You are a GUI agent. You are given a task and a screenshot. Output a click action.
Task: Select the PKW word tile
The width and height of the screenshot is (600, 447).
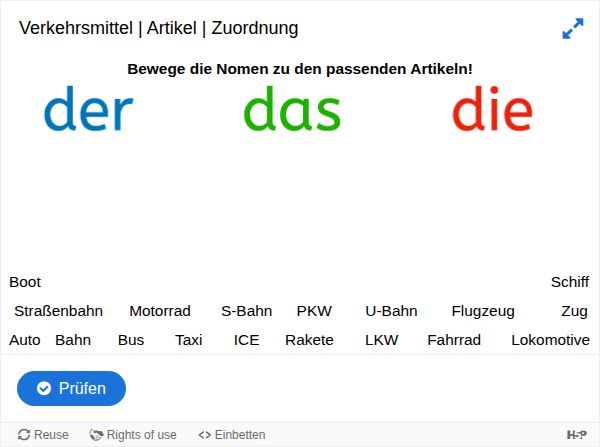[314, 311]
